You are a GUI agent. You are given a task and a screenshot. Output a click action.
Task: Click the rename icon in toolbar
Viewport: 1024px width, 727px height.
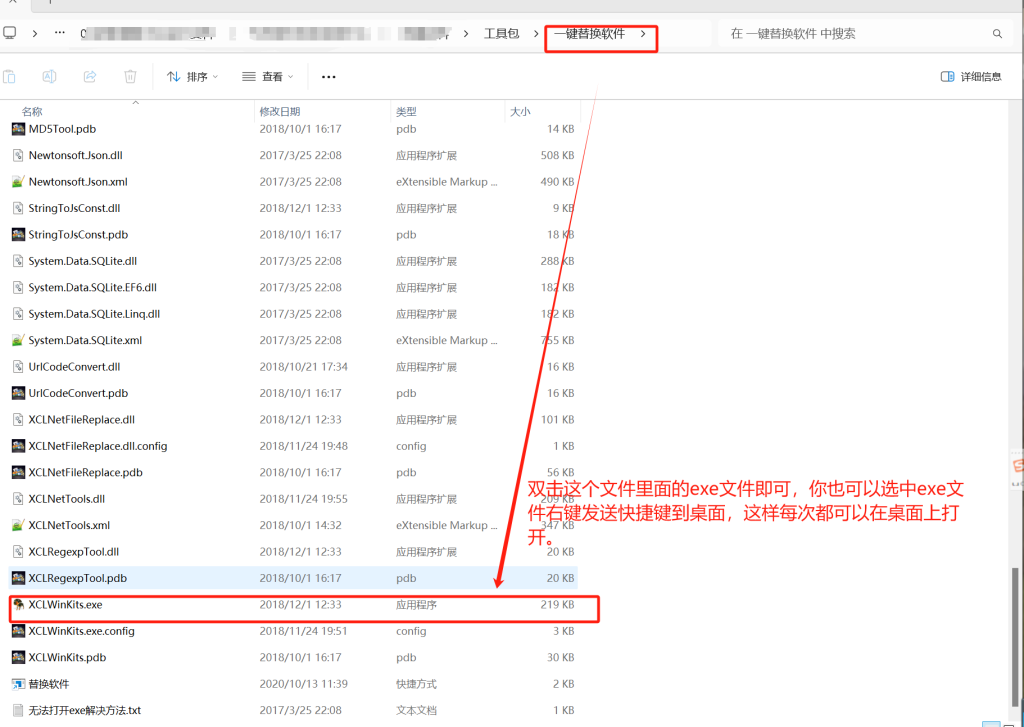click(49, 77)
